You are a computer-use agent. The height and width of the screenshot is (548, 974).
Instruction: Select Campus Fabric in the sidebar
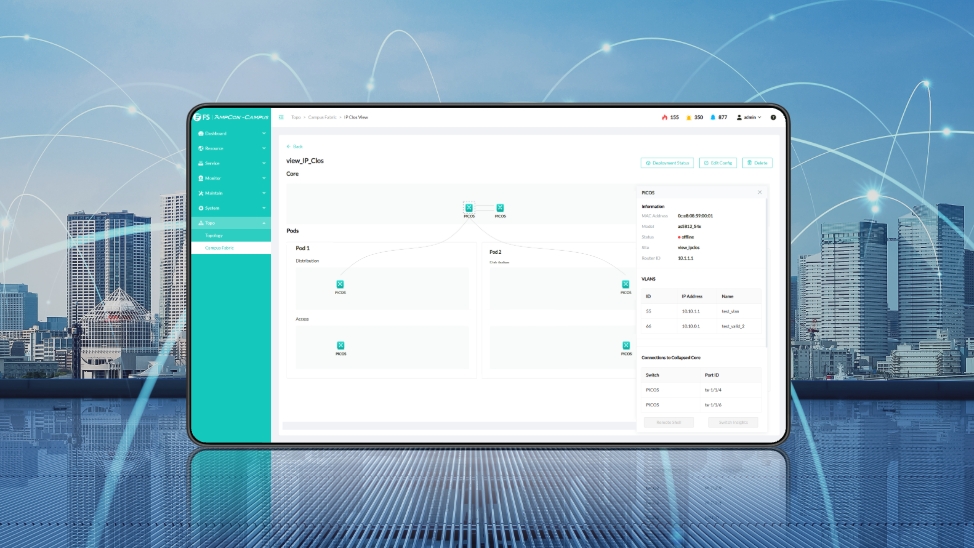click(x=220, y=247)
